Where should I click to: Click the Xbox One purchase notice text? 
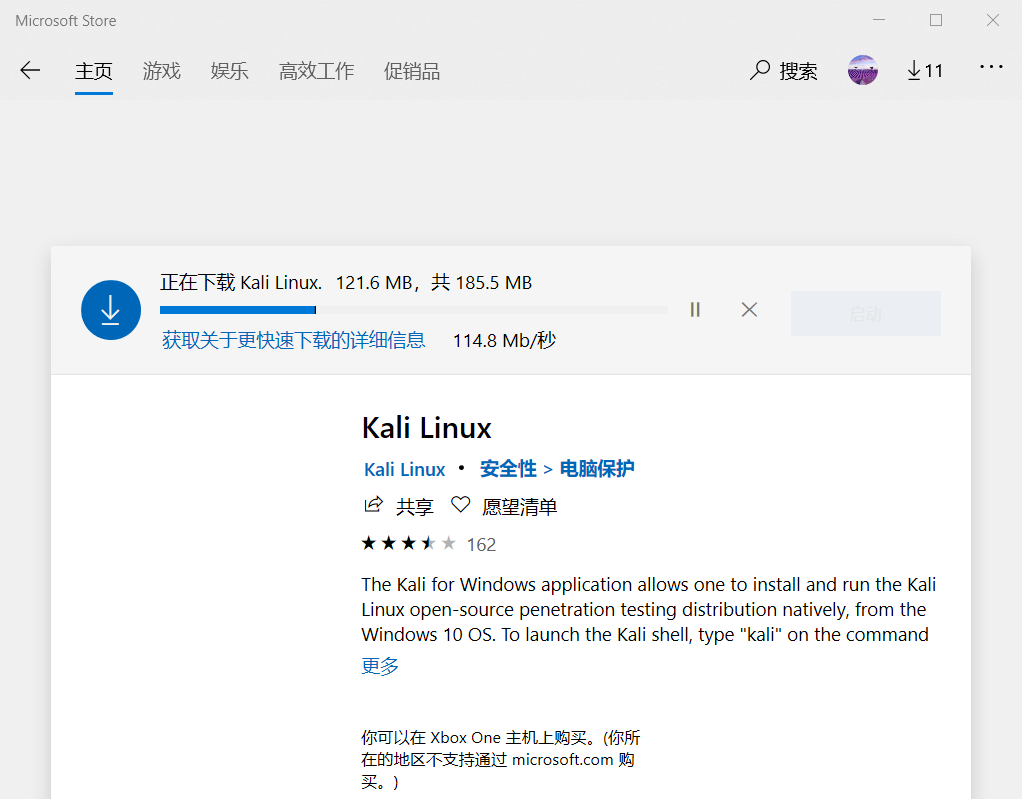pyautogui.click(x=501, y=759)
